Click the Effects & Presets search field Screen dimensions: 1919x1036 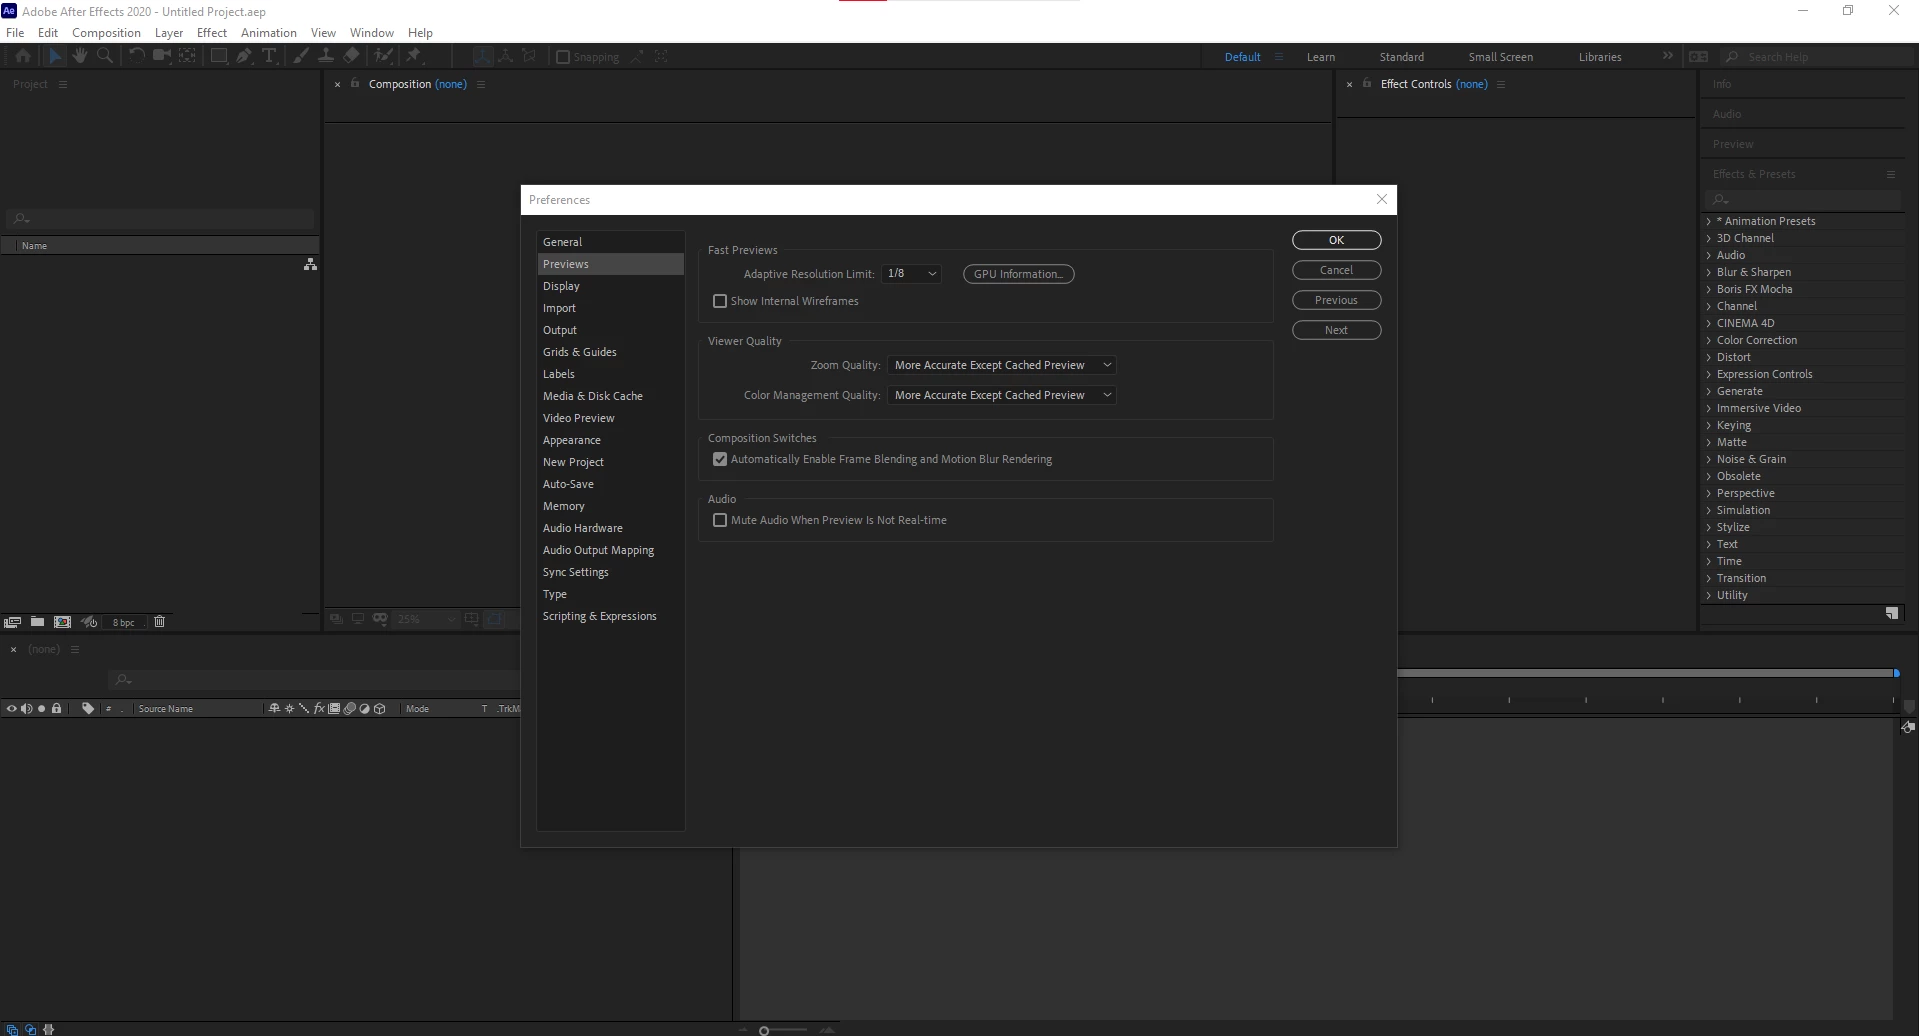click(x=1804, y=200)
